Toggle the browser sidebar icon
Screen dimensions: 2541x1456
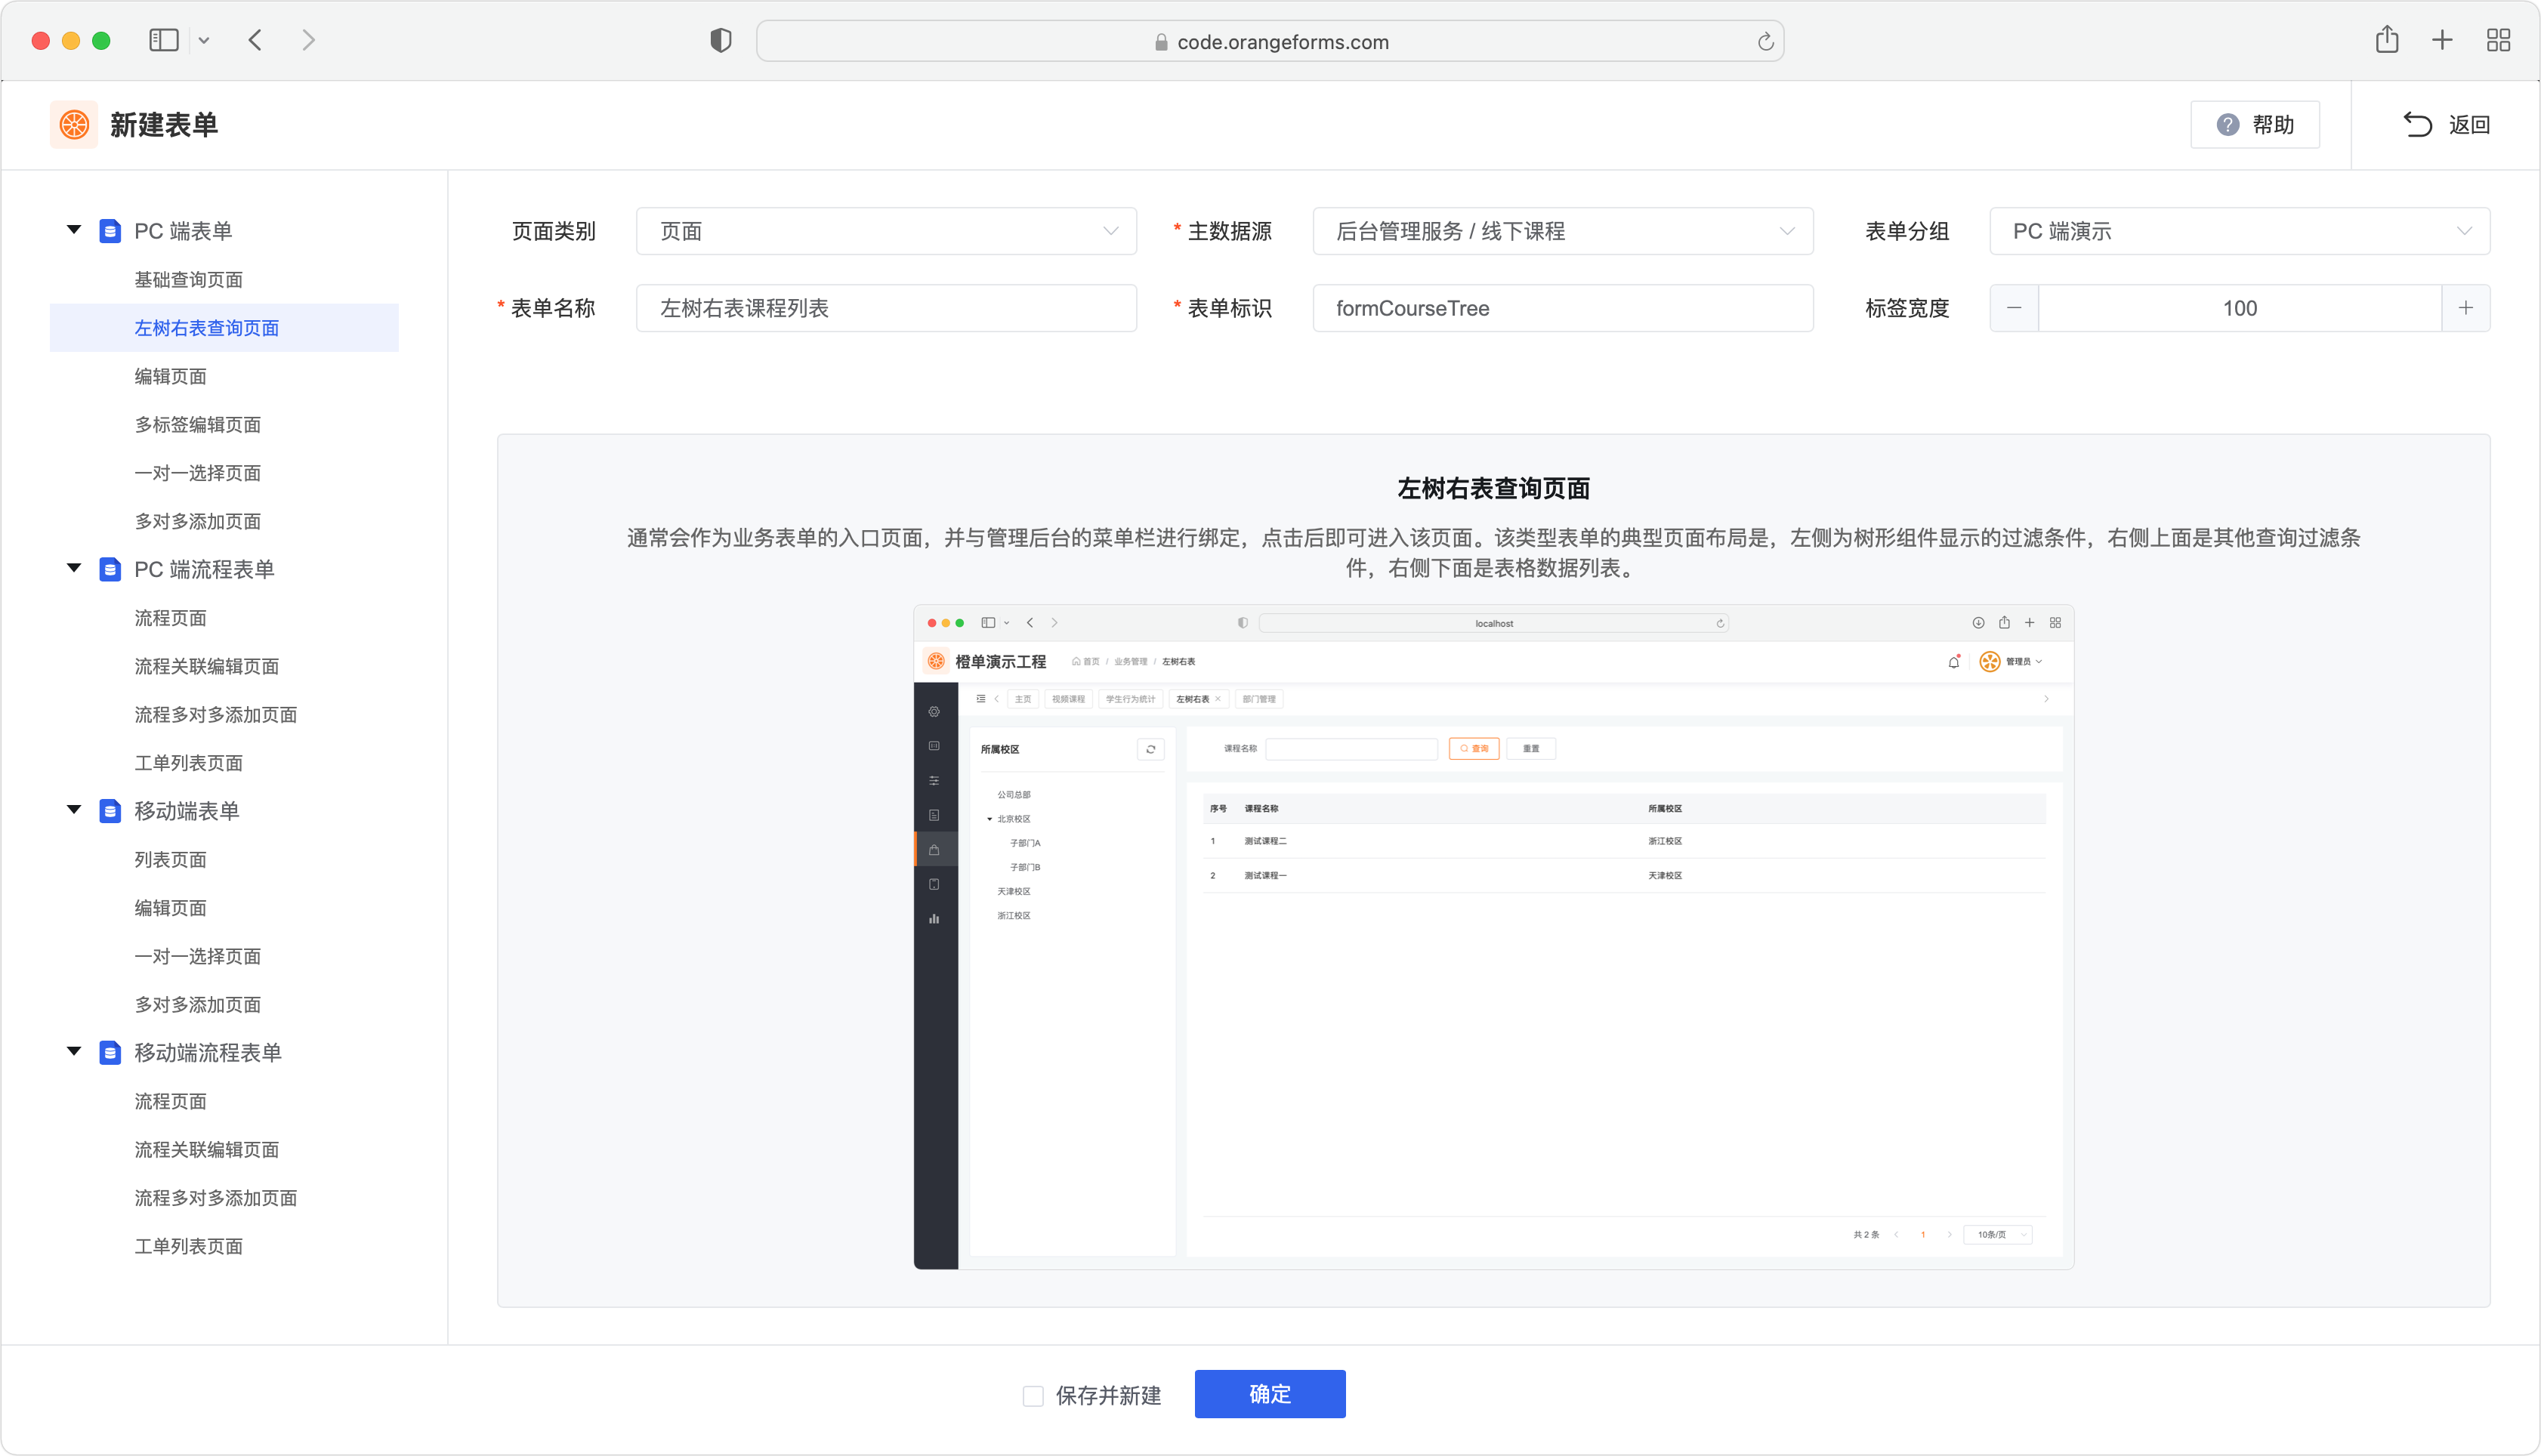(x=164, y=40)
